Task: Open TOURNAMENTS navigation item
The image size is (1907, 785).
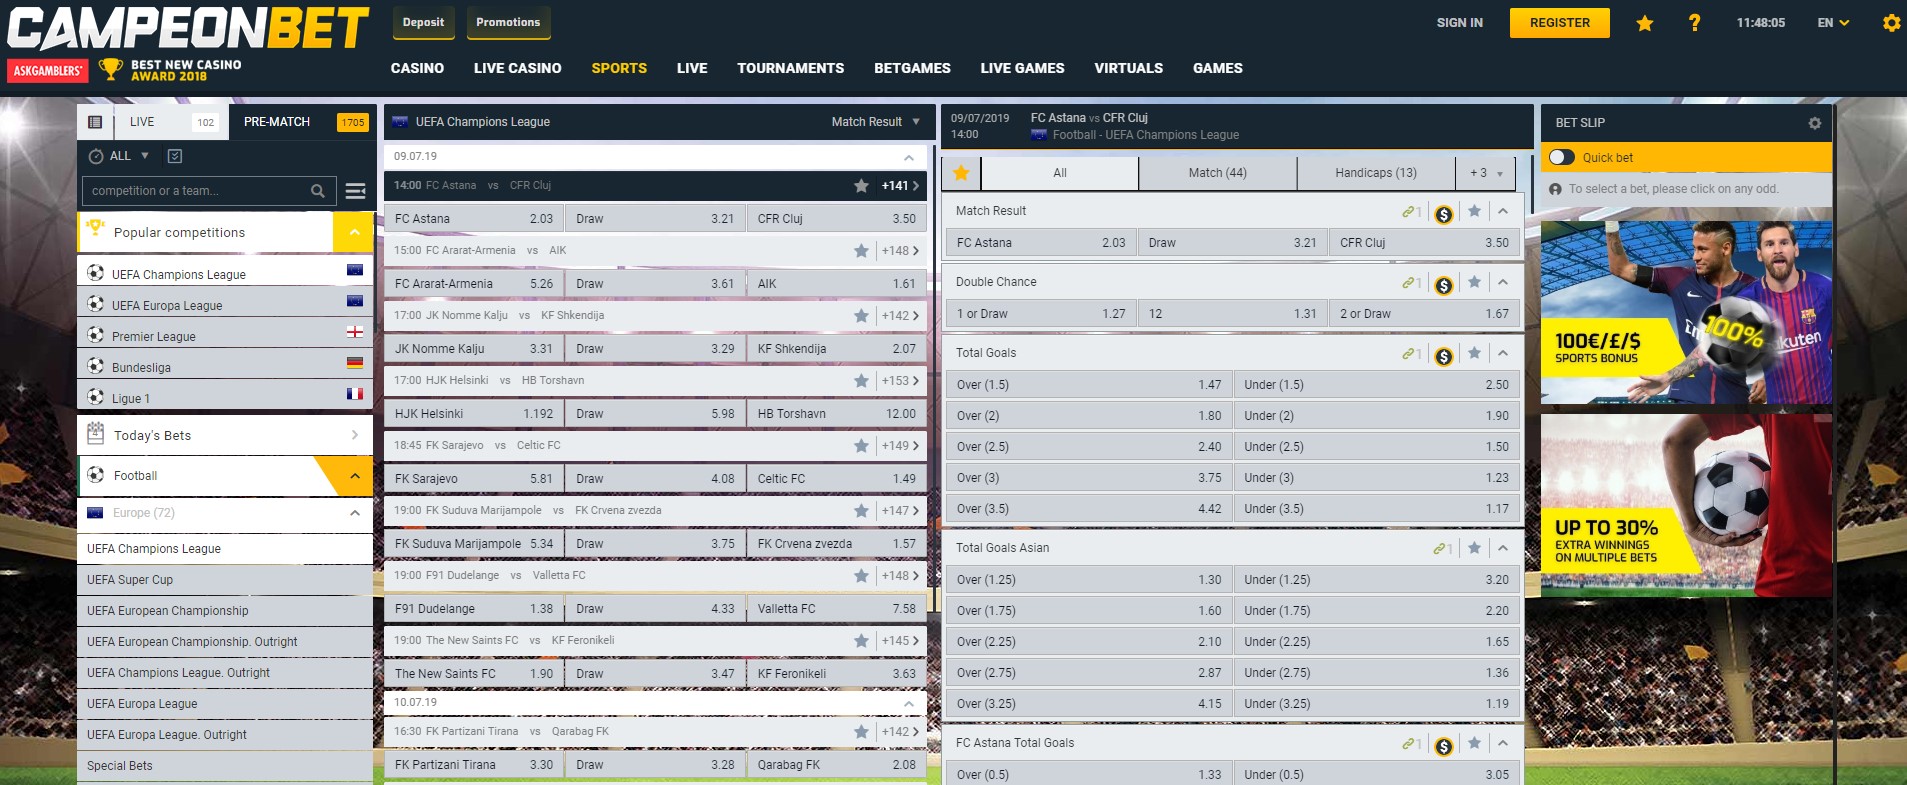Action: (790, 68)
